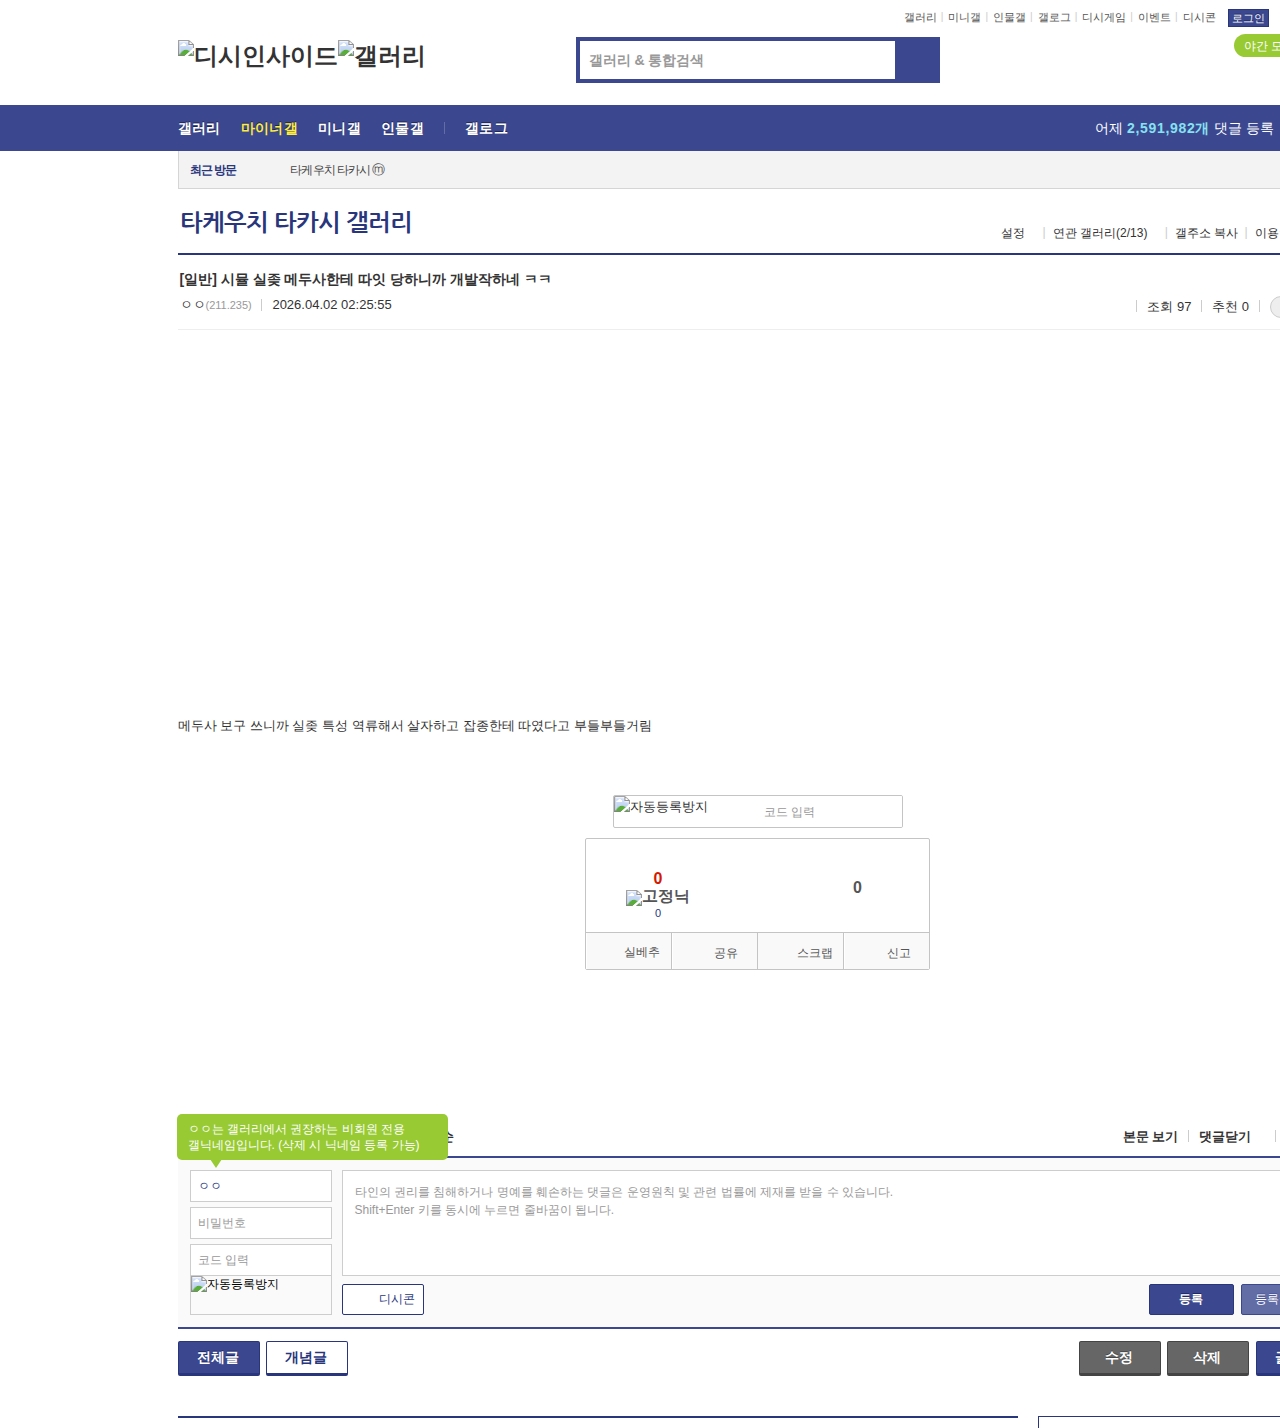Screen dimensions: 1280x1428
Task: Open the recently visited 타케우치 타카시 gallery link
Action: pyautogui.click(x=337, y=171)
